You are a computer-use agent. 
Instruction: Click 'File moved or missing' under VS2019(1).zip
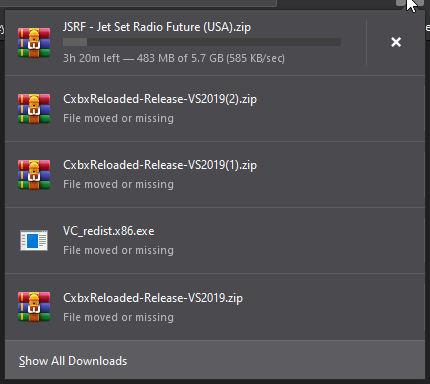click(x=118, y=184)
